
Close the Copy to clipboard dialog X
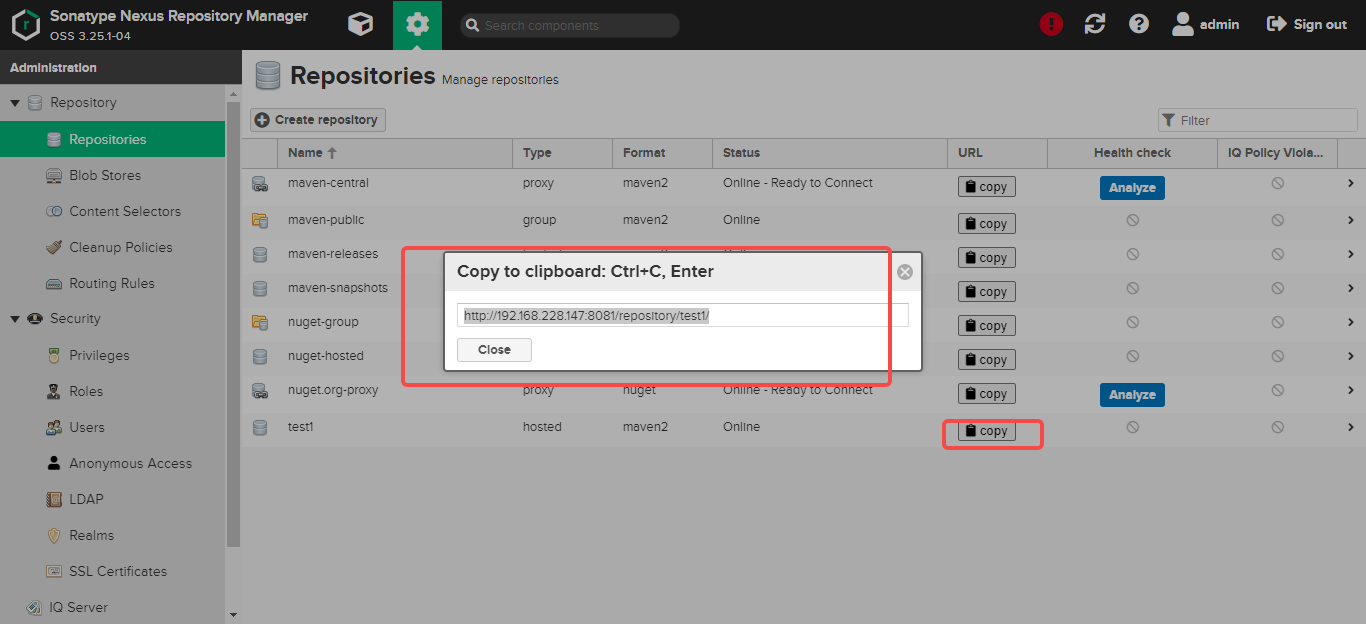(x=905, y=272)
